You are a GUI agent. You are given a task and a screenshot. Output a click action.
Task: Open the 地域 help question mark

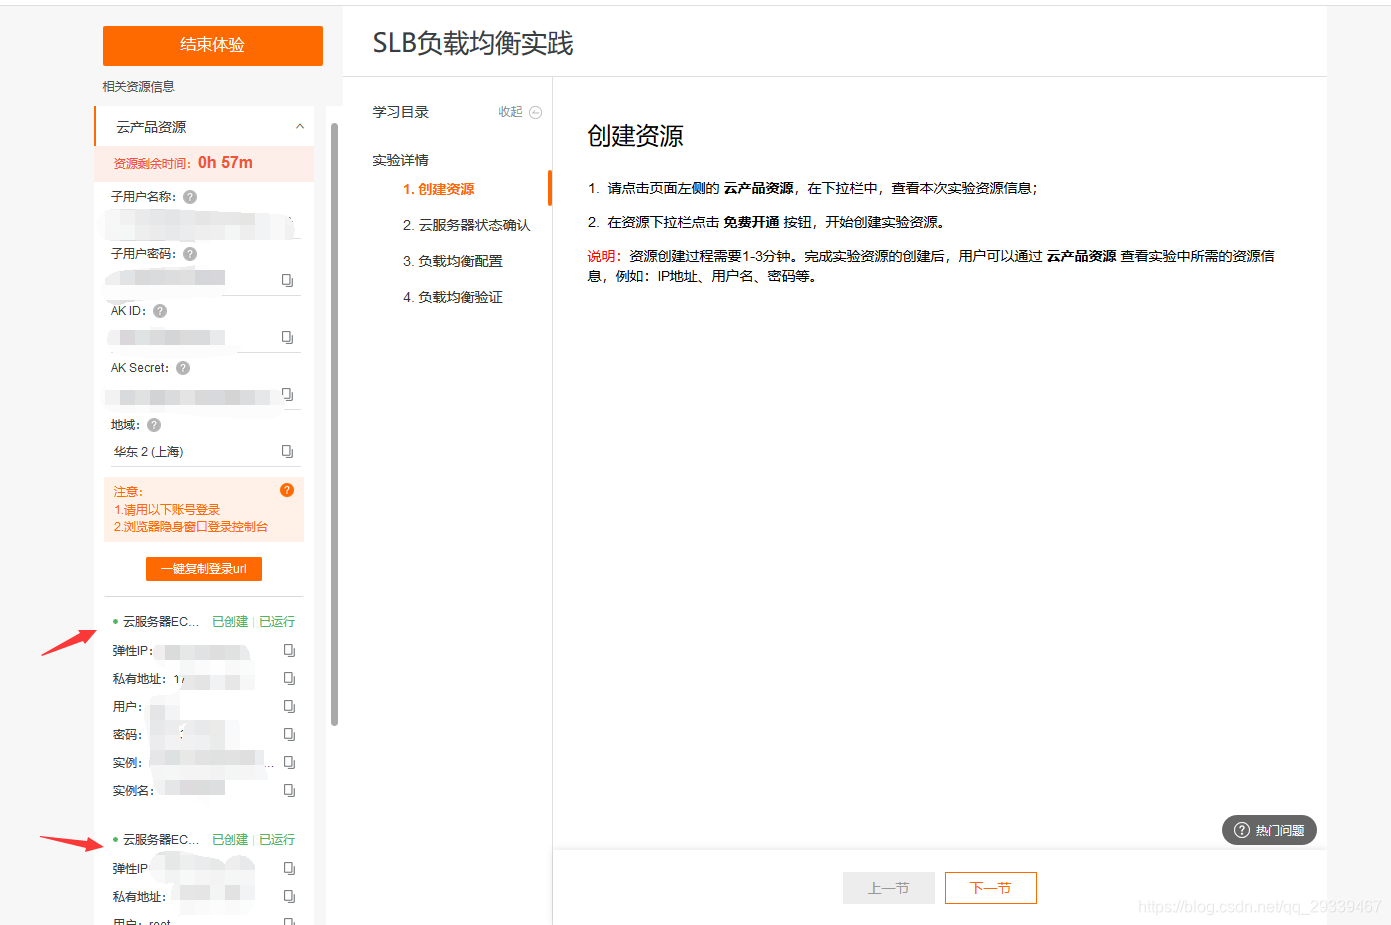pos(152,424)
